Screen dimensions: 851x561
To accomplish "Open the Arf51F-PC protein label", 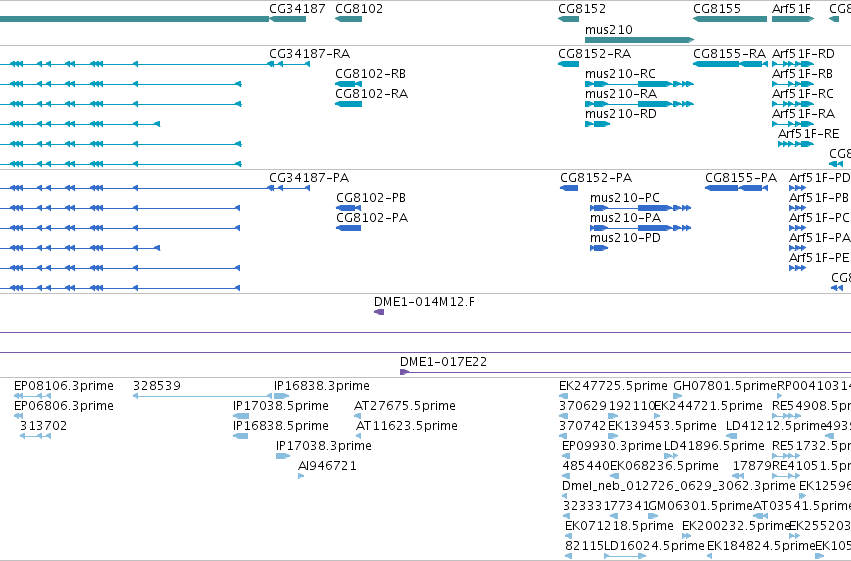I will pos(819,218).
